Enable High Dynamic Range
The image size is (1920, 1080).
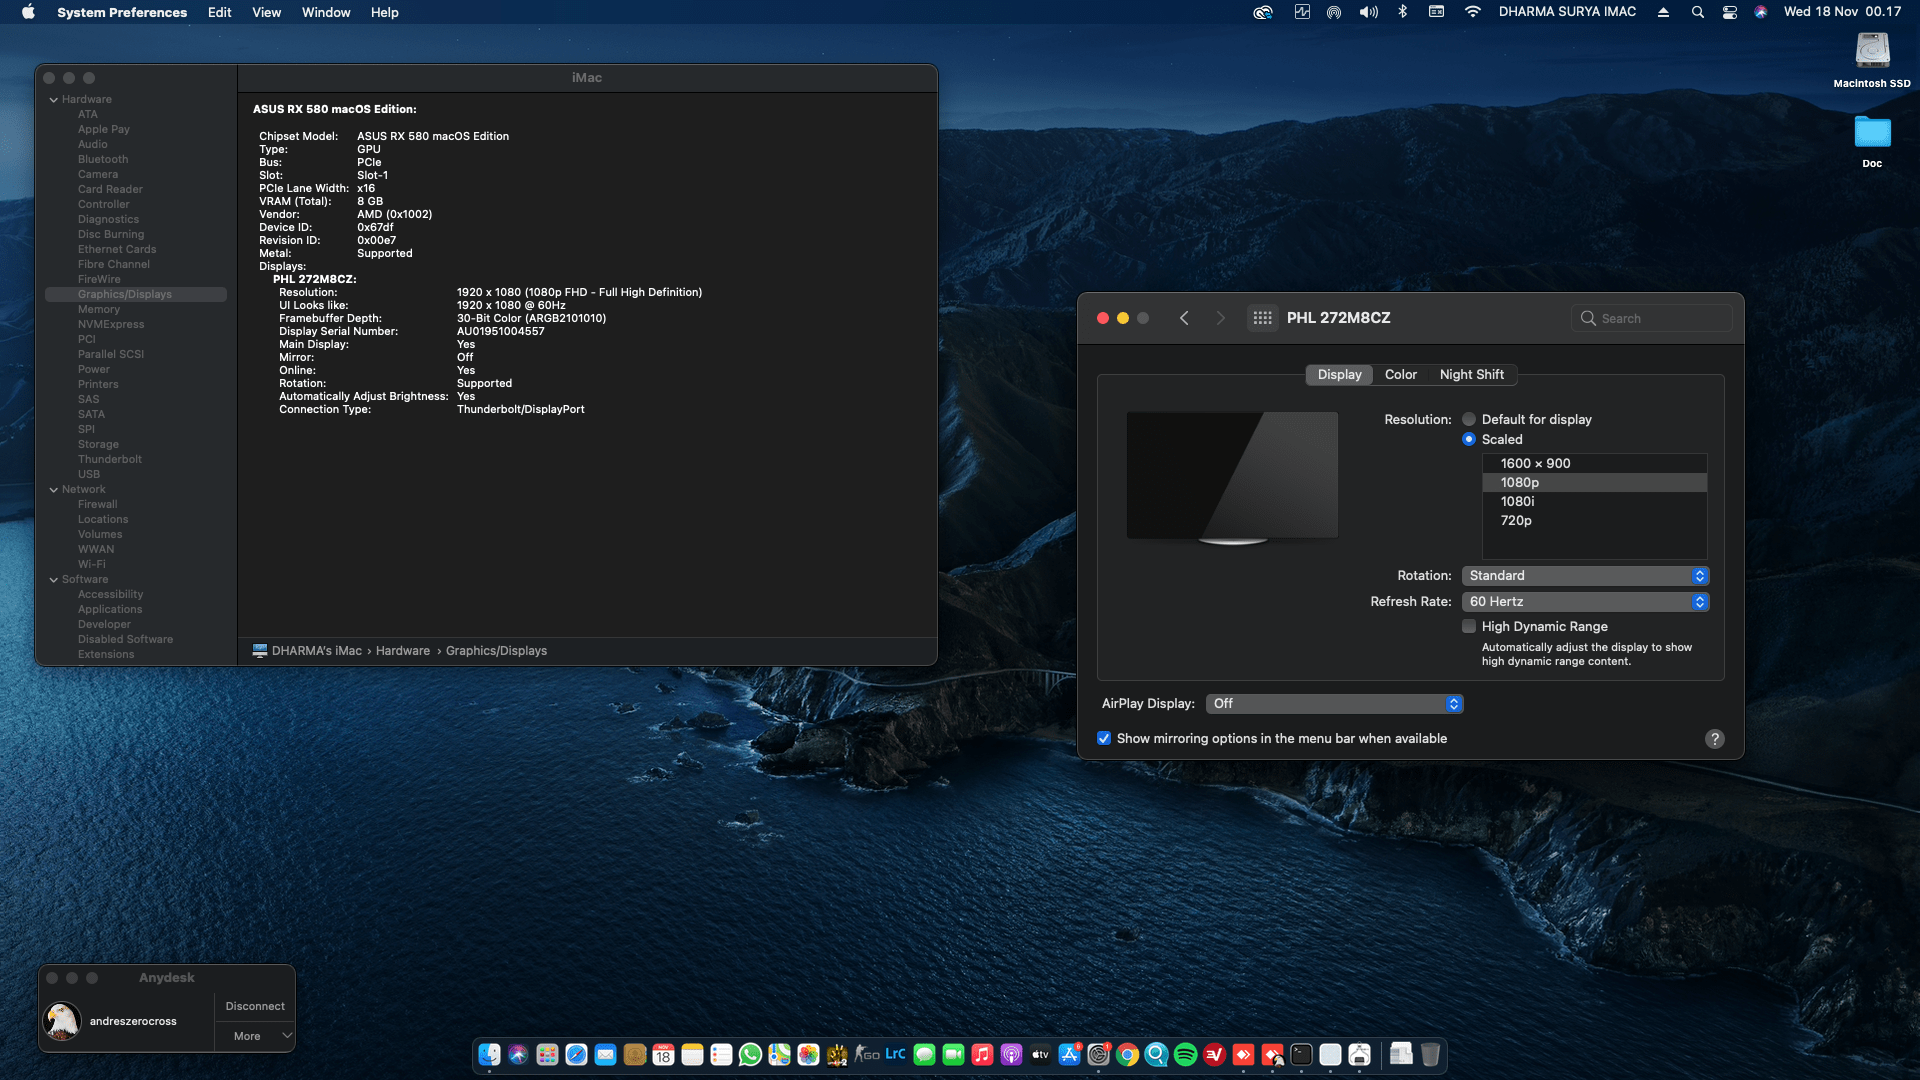click(1469, 626)
